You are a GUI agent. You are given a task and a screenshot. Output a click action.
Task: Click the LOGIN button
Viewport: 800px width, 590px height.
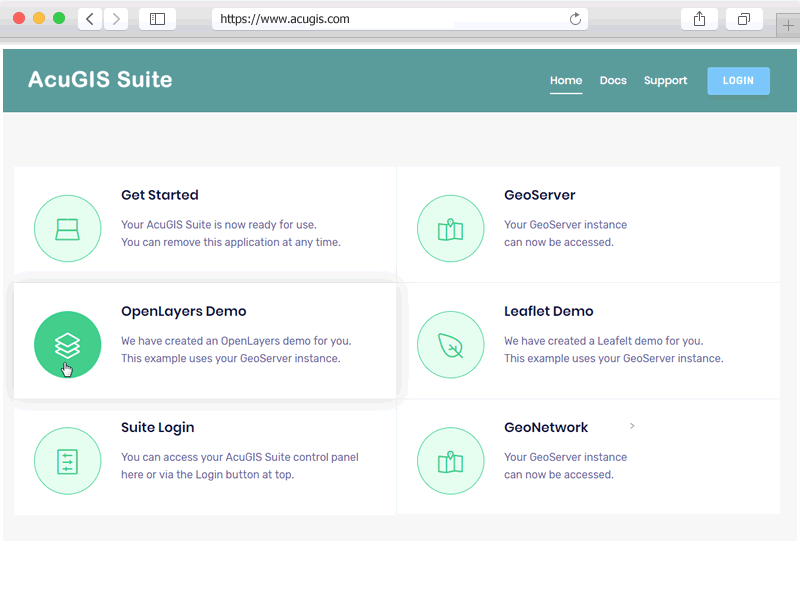(x=738, y=81)
